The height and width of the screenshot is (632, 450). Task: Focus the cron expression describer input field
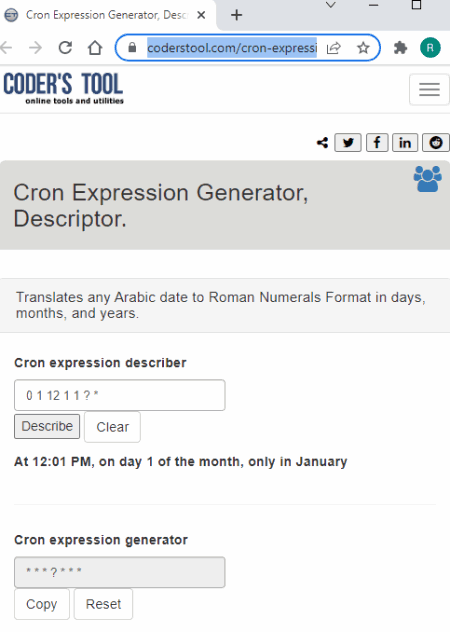(x=120, y=395)
